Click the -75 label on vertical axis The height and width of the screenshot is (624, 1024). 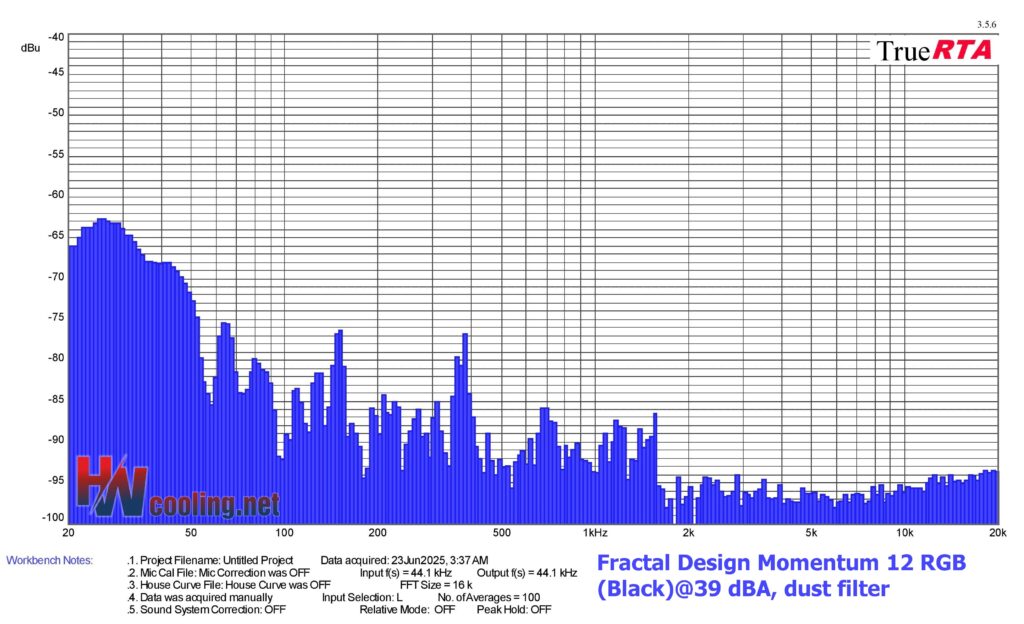tap(56, 317)
